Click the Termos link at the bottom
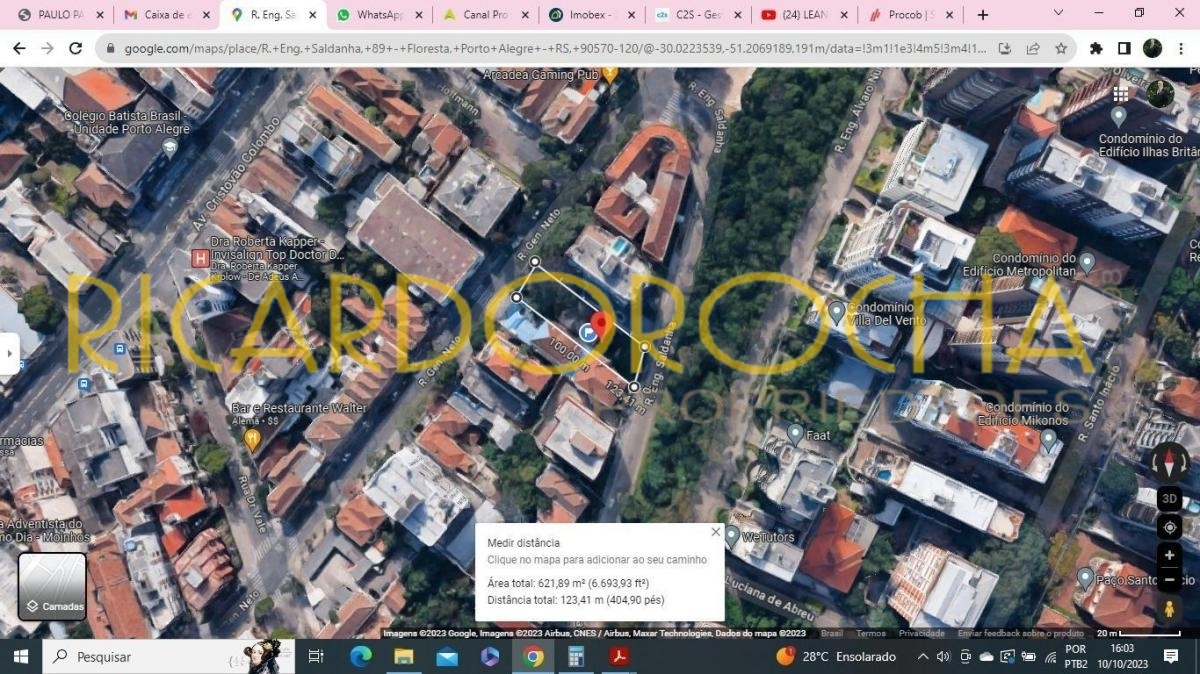Image resolution: width=1200 pixels, height=674 pixels. pyautogui.click(x=870, y=633)
